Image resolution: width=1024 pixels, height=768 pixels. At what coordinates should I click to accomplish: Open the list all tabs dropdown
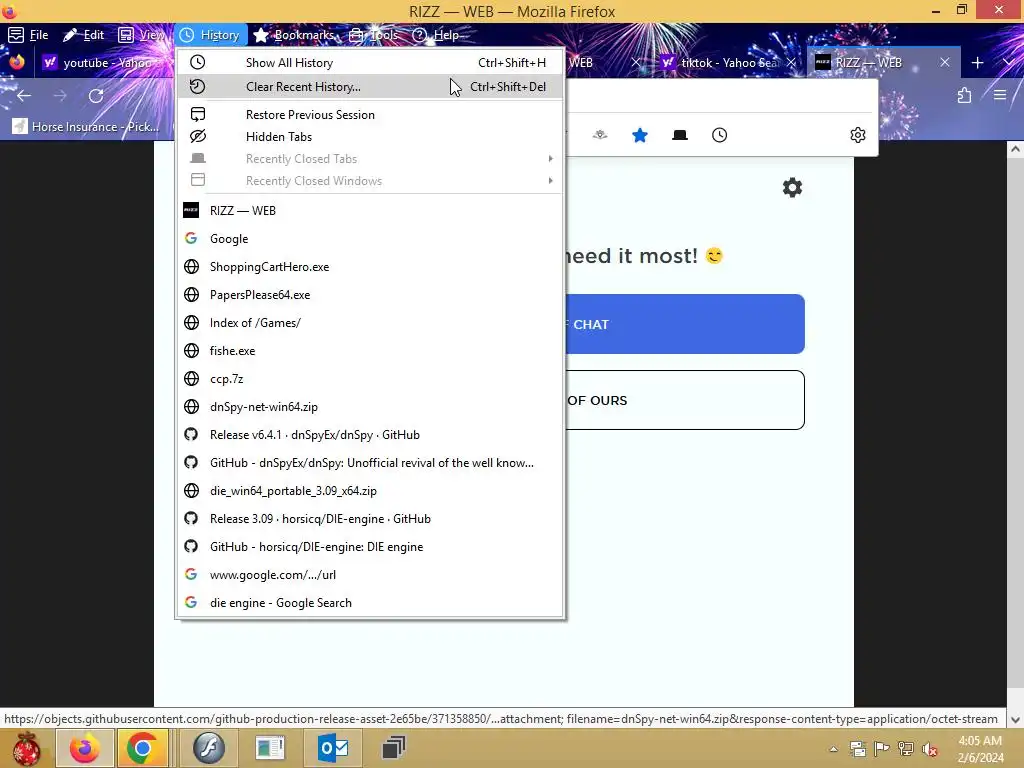(1008, 63)
